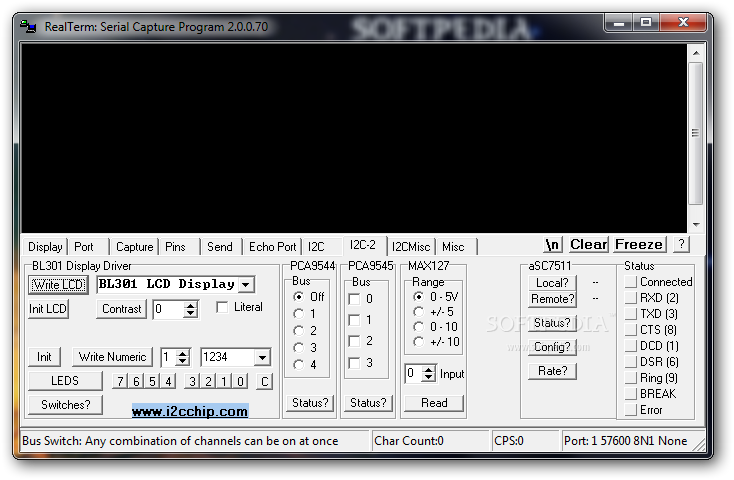Switch to the I2C tab
The height and width of the screenshot is (480, 734).
(x=316, y=247)
